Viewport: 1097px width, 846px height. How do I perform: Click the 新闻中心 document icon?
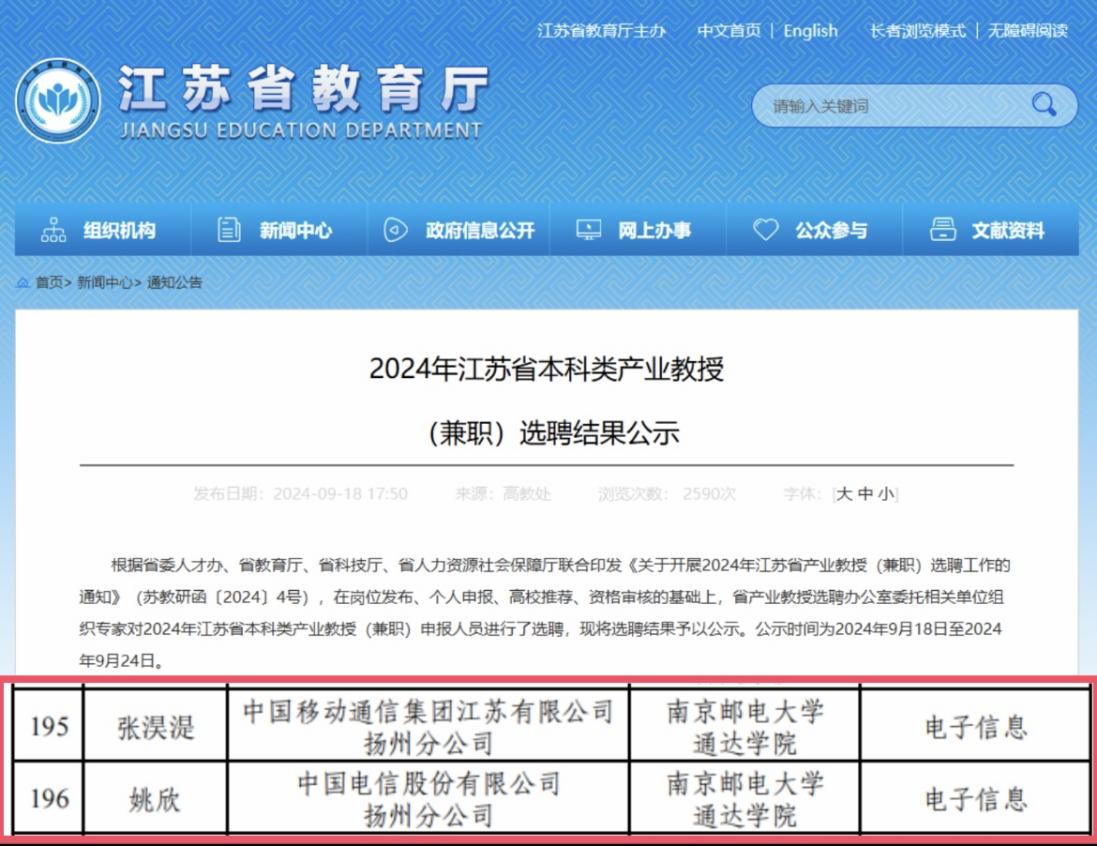[x=229, y=230]
